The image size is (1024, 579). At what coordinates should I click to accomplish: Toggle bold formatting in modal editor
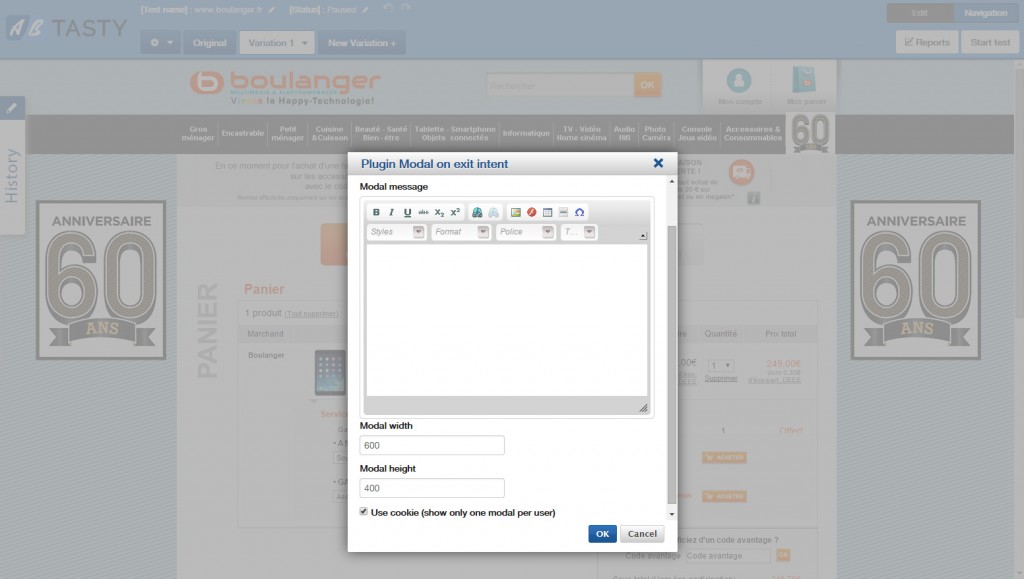point(376,212)
